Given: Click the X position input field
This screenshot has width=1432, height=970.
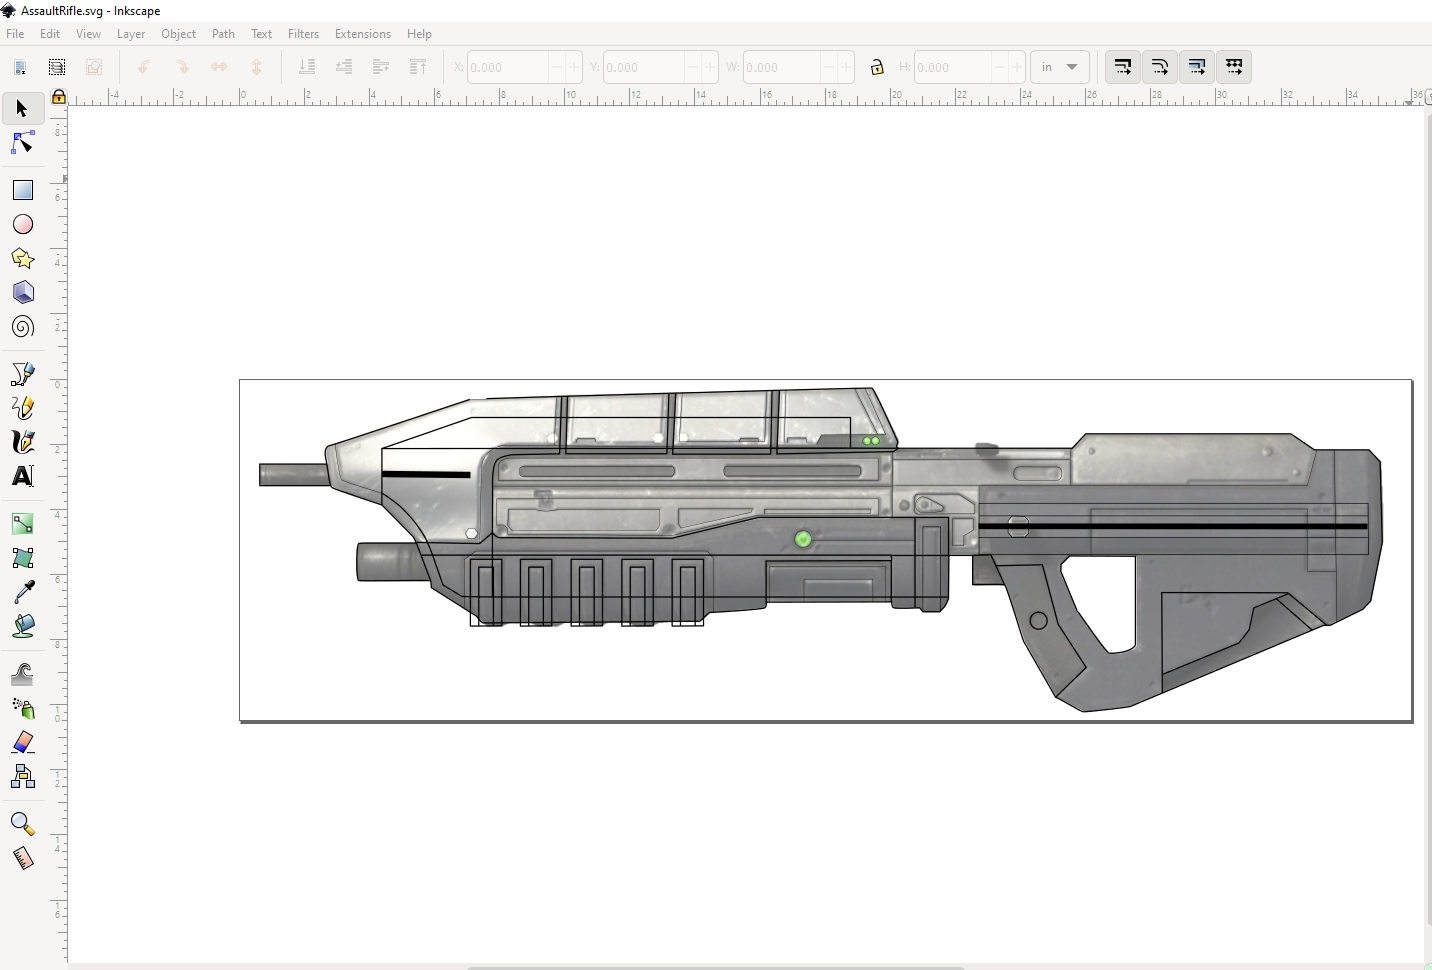Looking at the screenshot, I should click(x=508, y=67).
